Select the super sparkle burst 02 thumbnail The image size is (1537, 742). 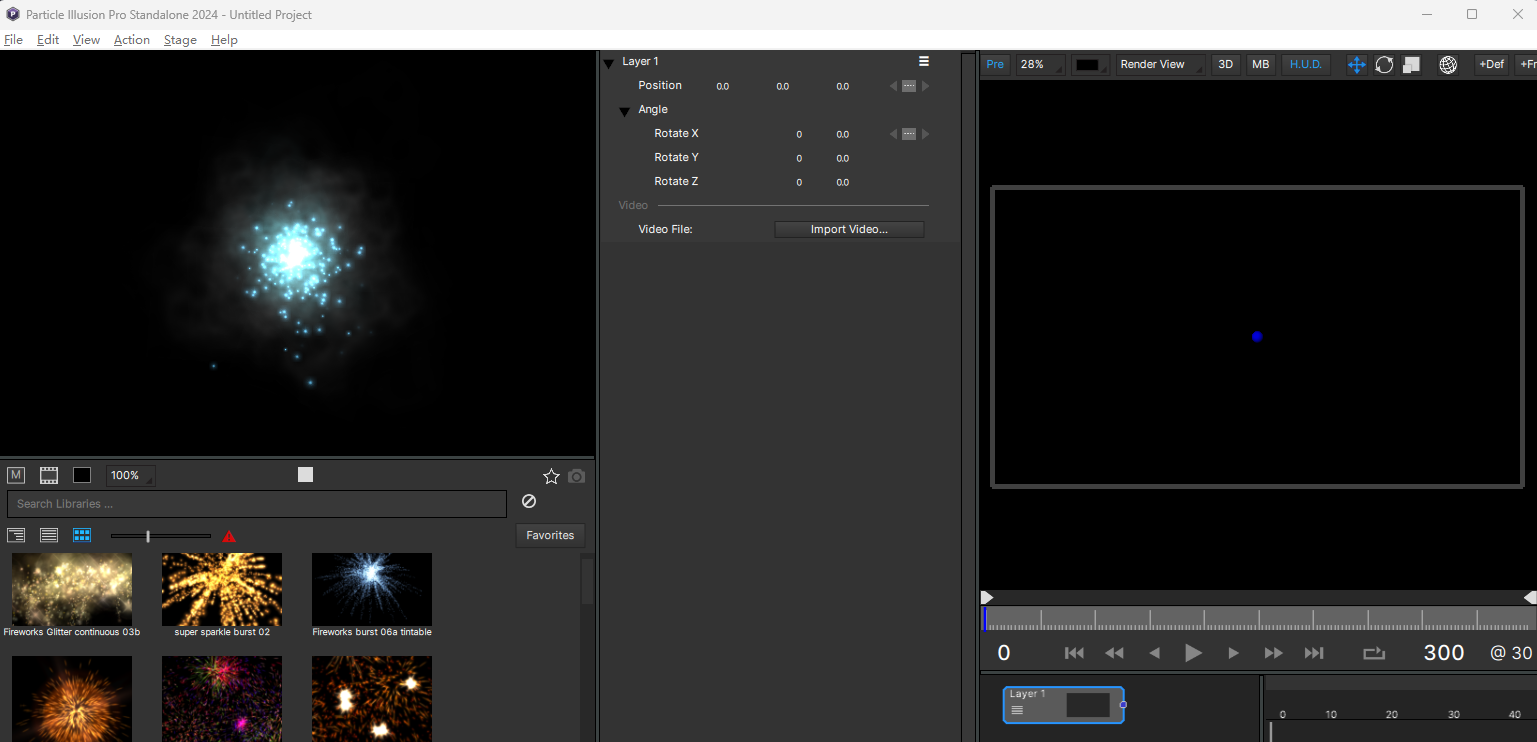221,589
